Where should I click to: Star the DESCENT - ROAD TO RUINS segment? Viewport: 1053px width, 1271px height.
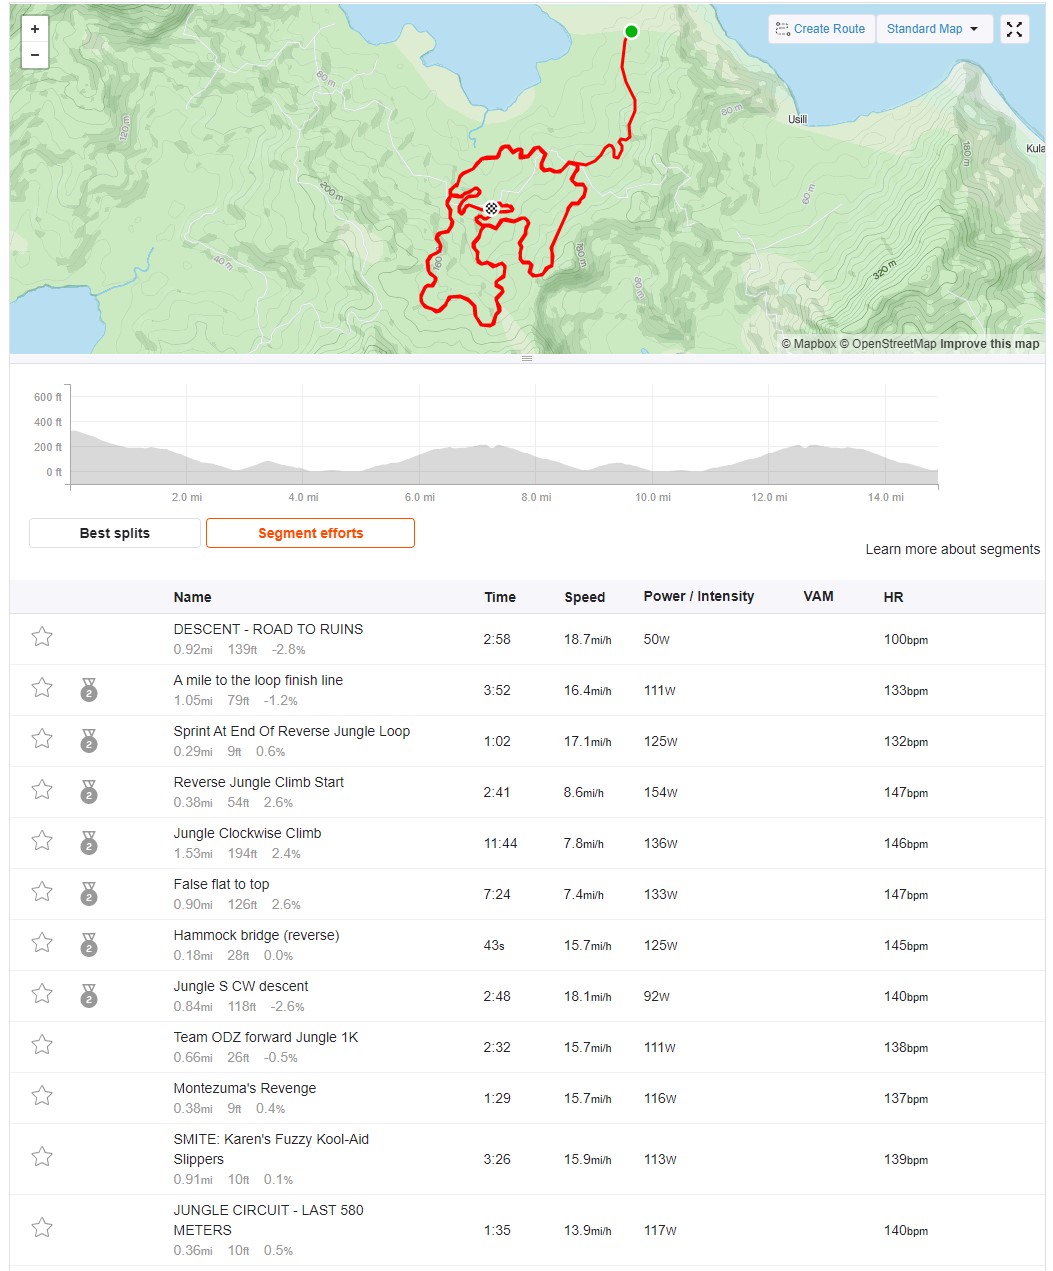[42, 637]
